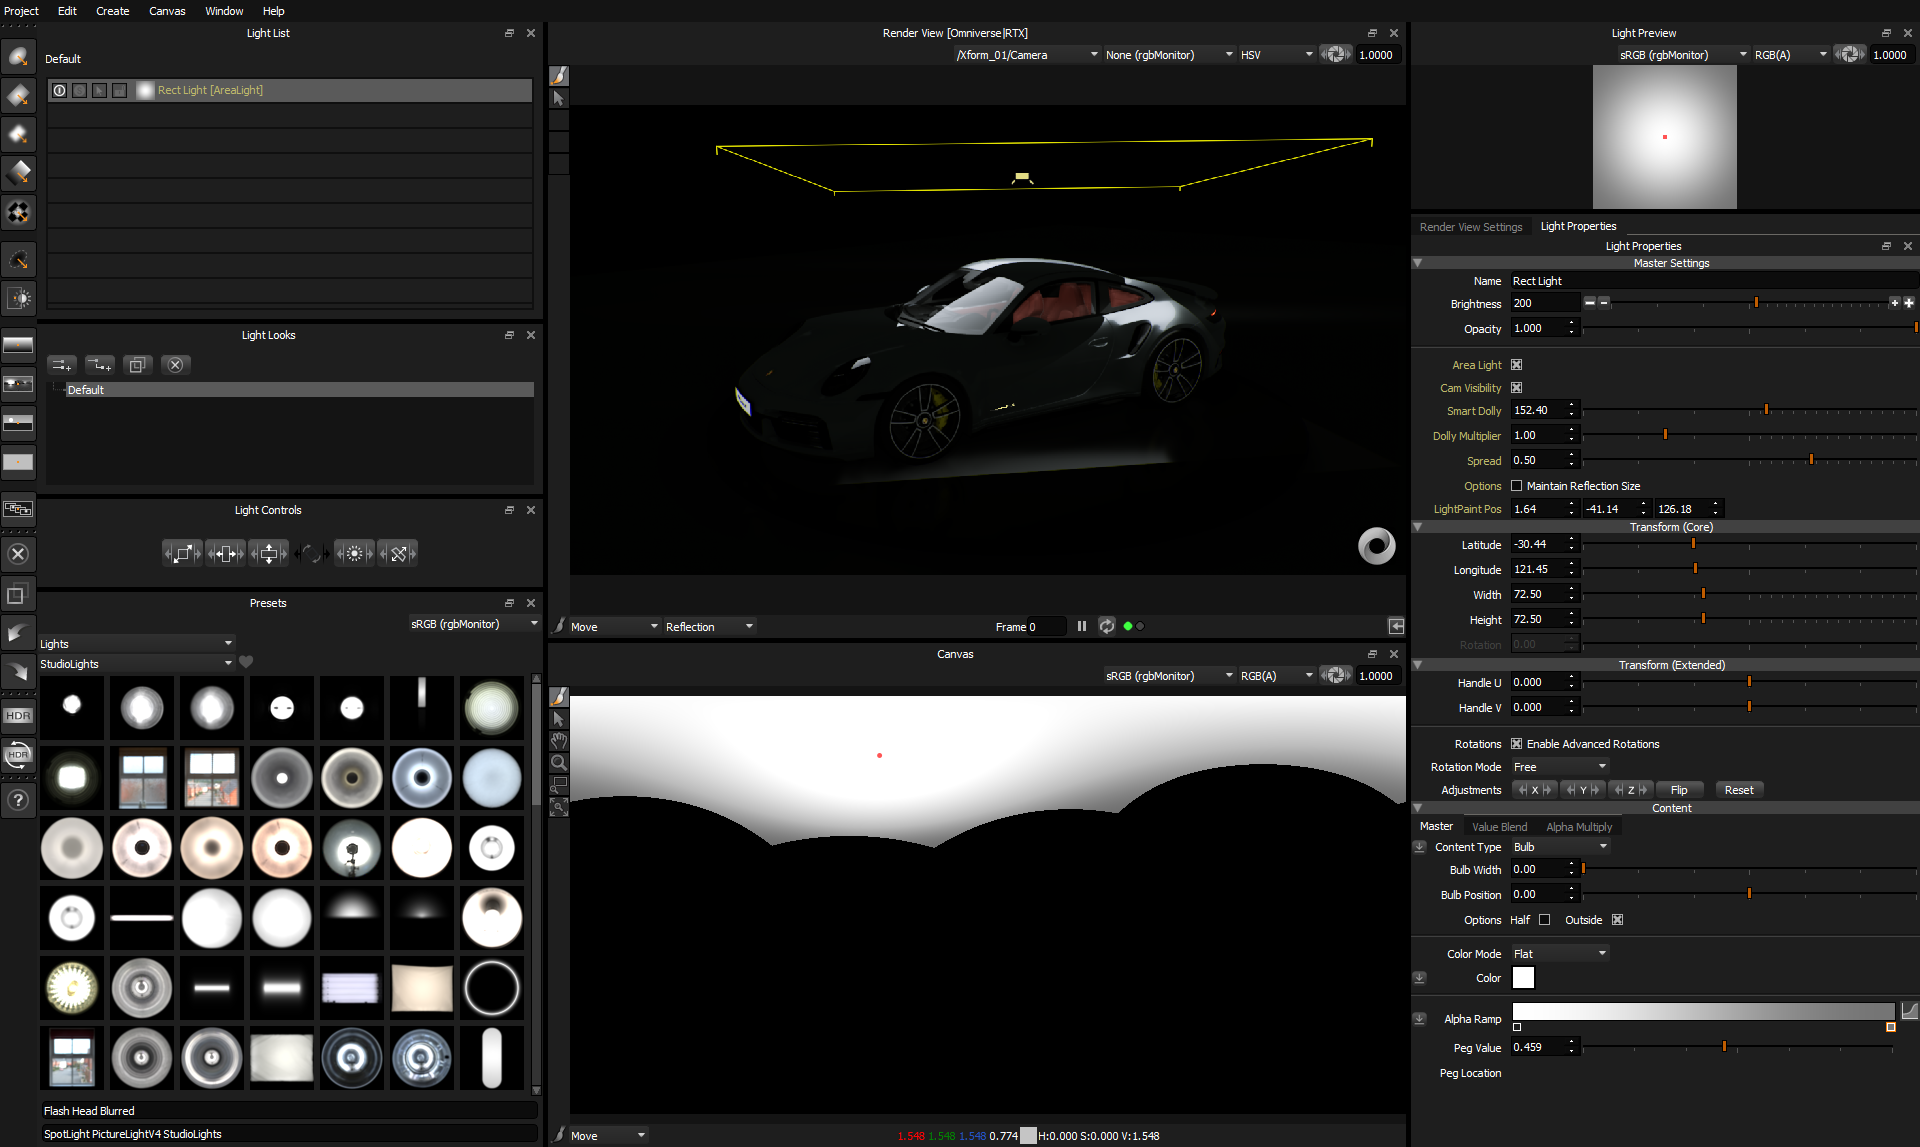Open the Project menu
1920x1147 pixels.
tap(21, 11)
